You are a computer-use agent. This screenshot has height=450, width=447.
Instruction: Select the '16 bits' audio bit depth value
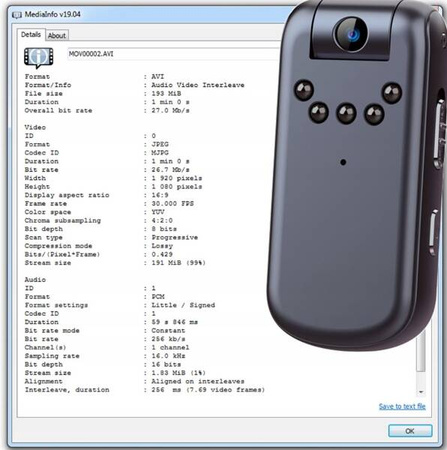(x=166, y=364)
